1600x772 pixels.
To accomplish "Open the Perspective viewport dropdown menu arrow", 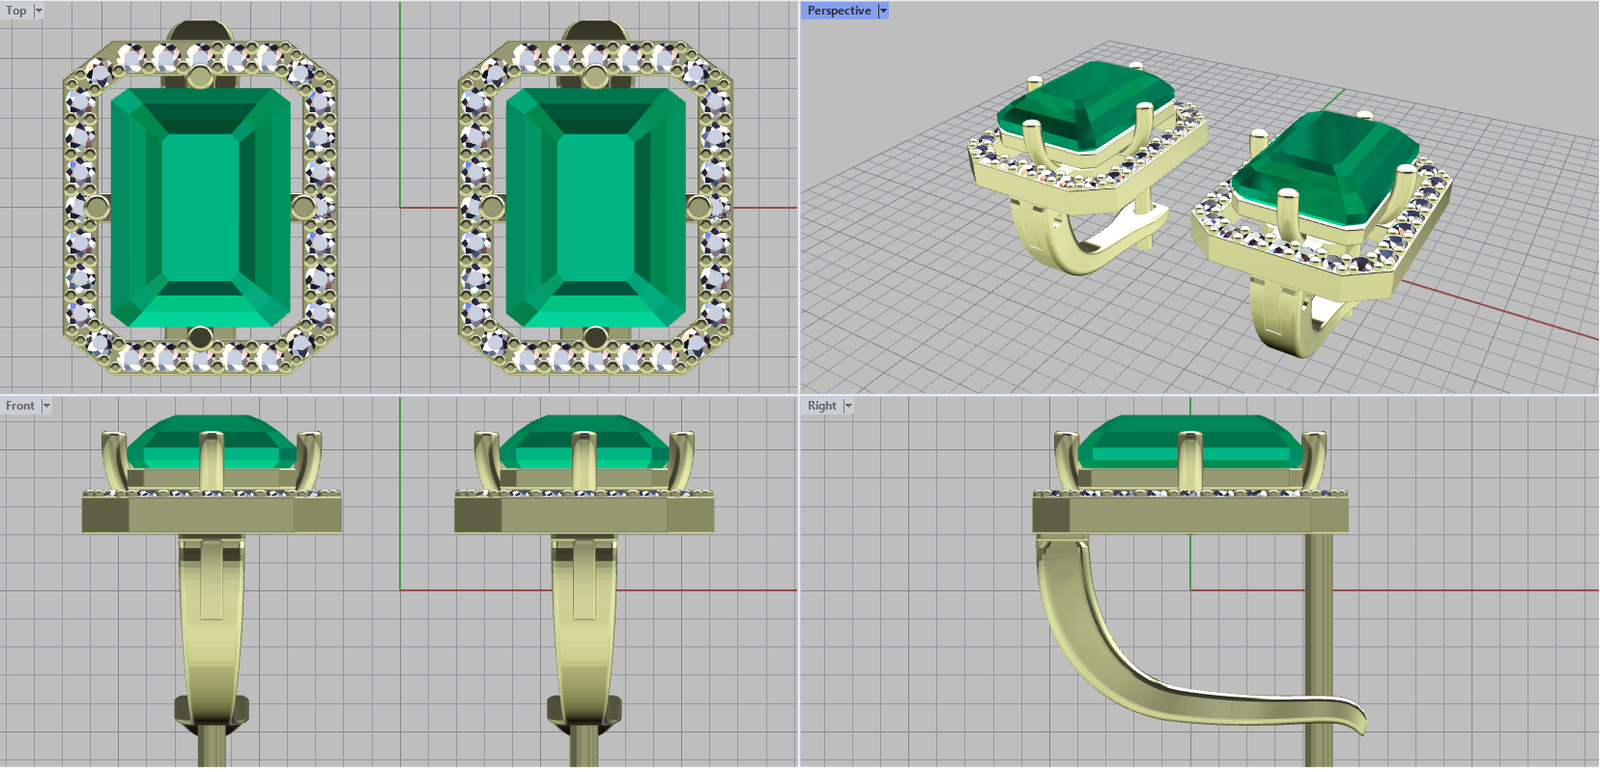I will pyautogui.click(x=883, y=11).
